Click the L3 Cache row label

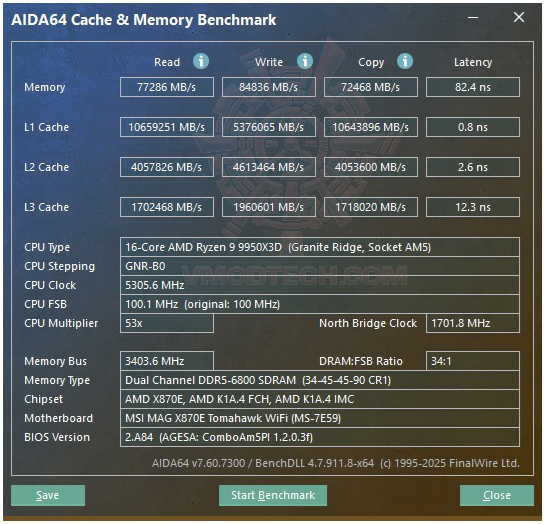click(x=46, y=207)
